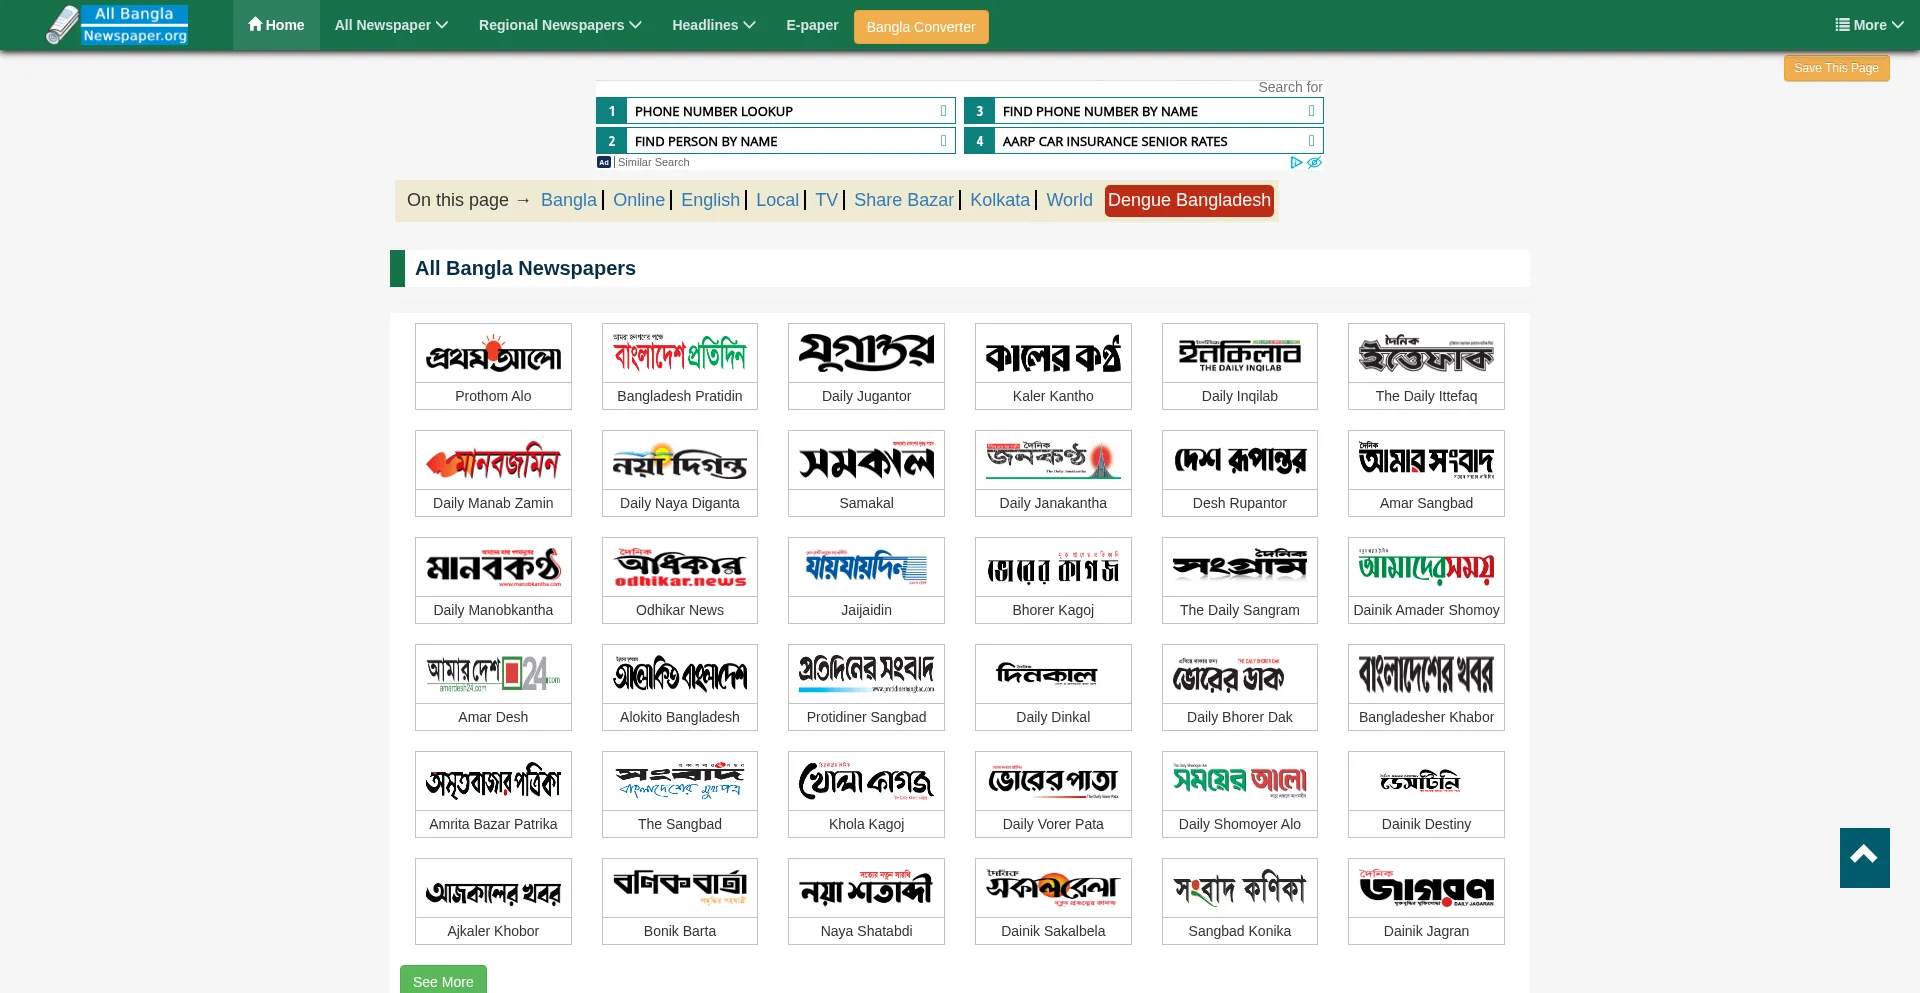Jump to the Share Bazar section link
This screenshot has height=993, width=1920.
pos(904,200)
